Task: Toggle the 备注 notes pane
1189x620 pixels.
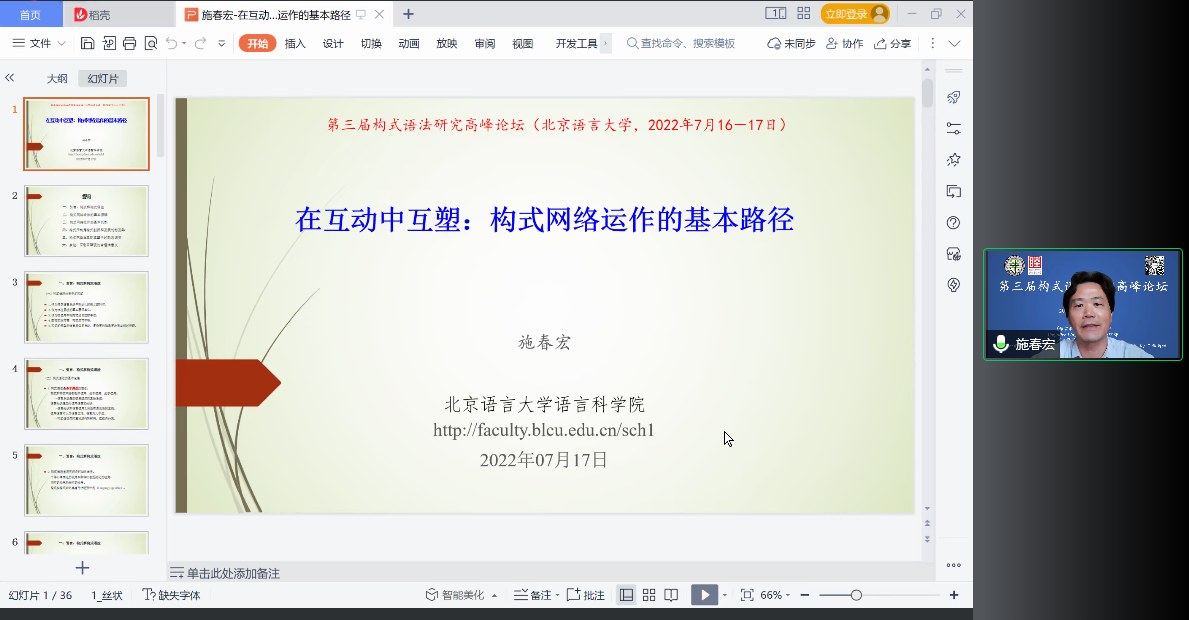Action: click(533, 595)
